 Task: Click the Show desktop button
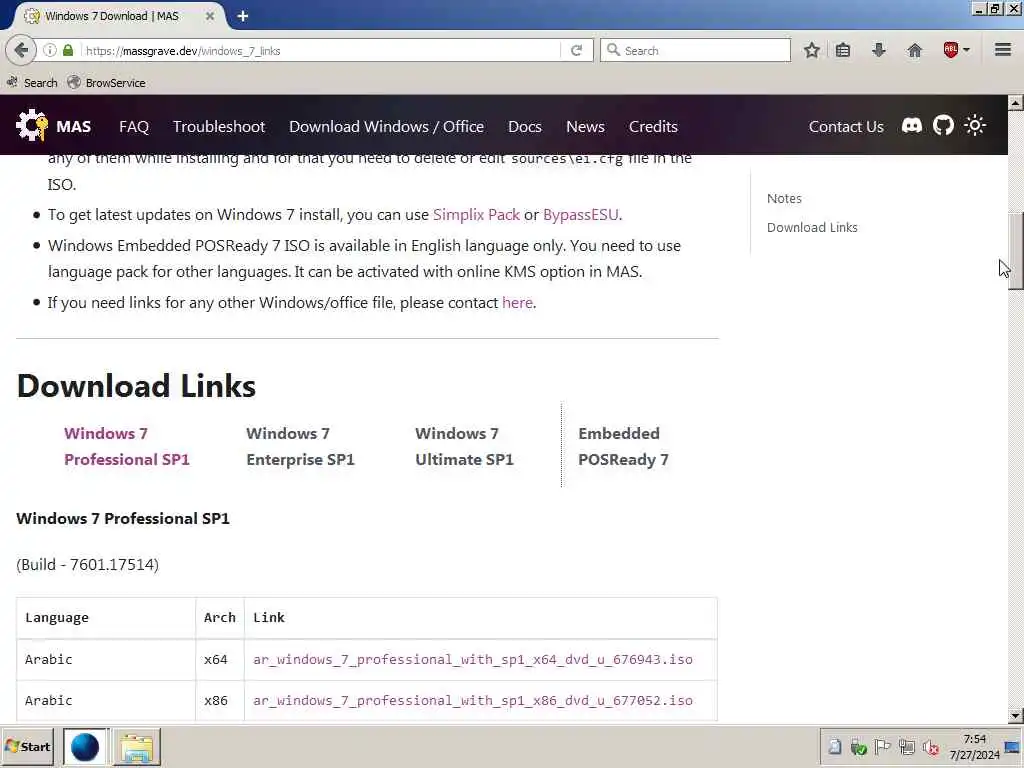point(1014,747)
